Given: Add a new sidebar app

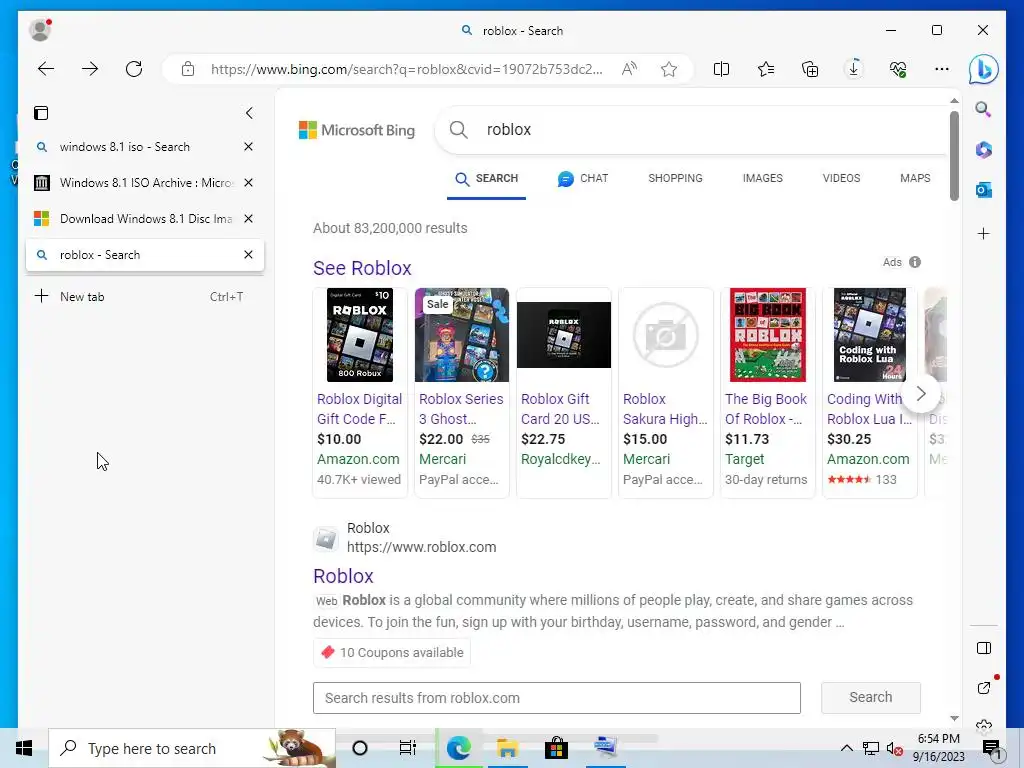Looking at the screenshot, I should (984, 234).
